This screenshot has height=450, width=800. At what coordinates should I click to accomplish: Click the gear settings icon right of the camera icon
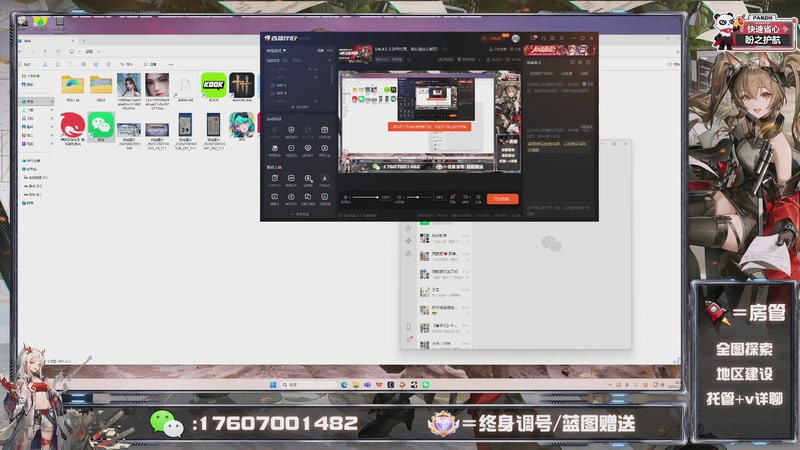click(x=478, y=197)
